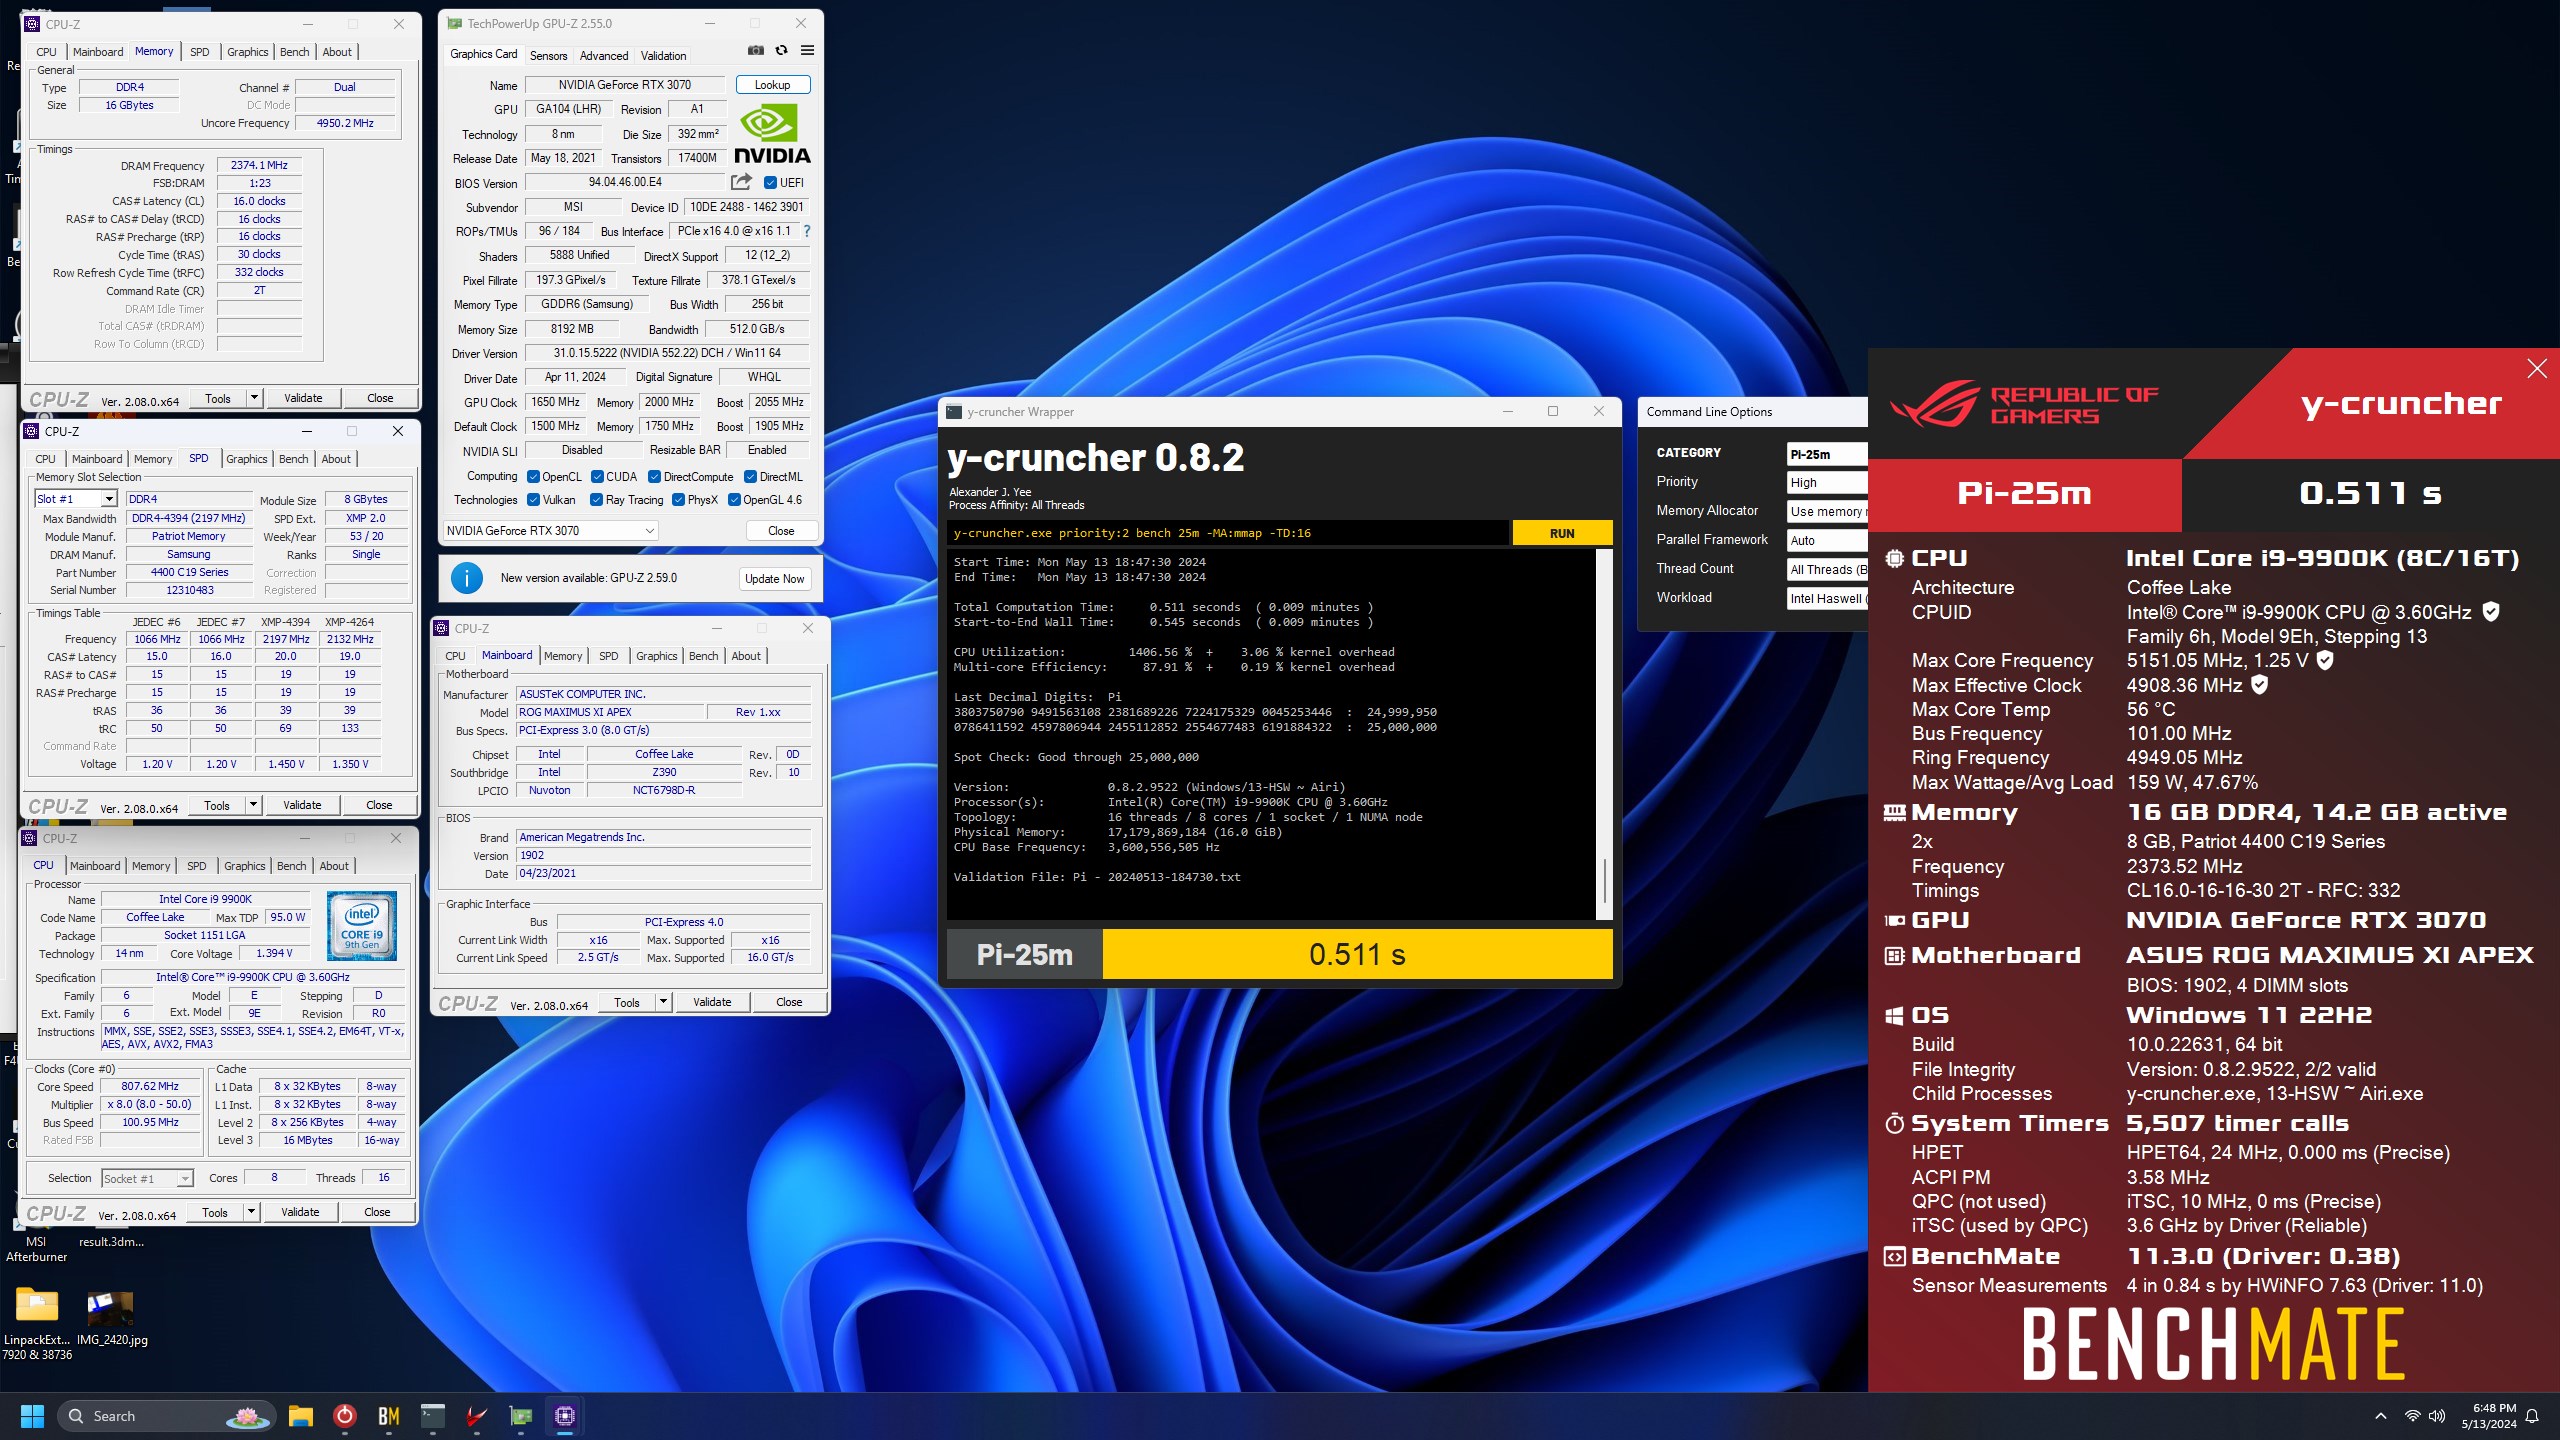The height and width of the screenshot is (1440, 2560).
Task: Open the LinpackExt folder desktop icon
Action: click(x=36, y=1322)
